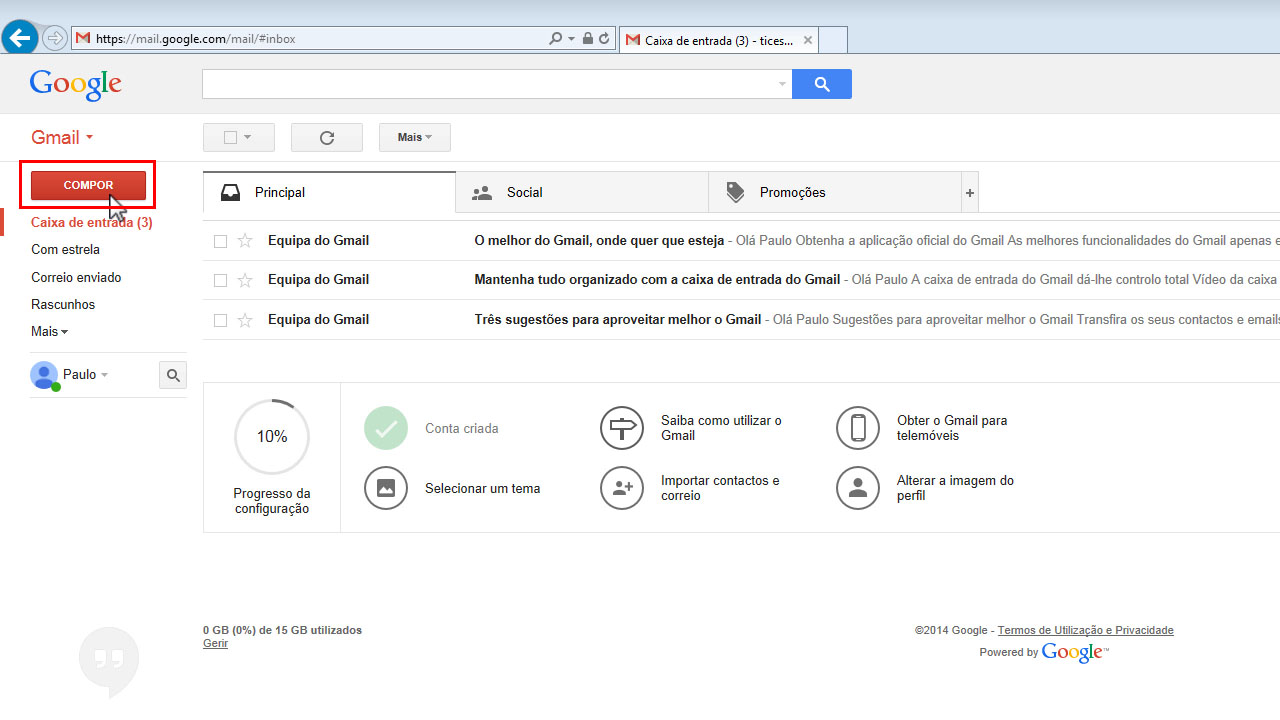
Task: Switch to the Social tab
Action: 582,192
